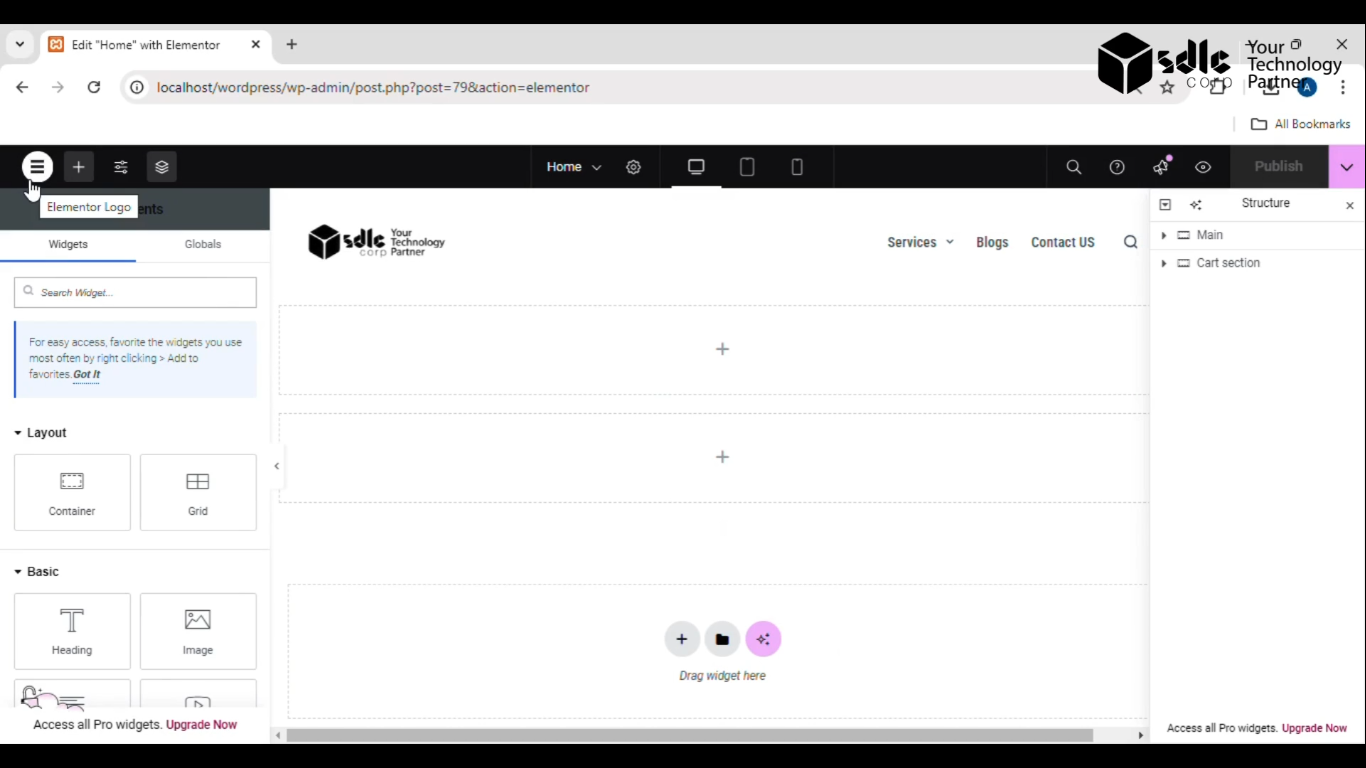
Task: Click the scrollbar left arrow
Action: (x=277, y=735)
